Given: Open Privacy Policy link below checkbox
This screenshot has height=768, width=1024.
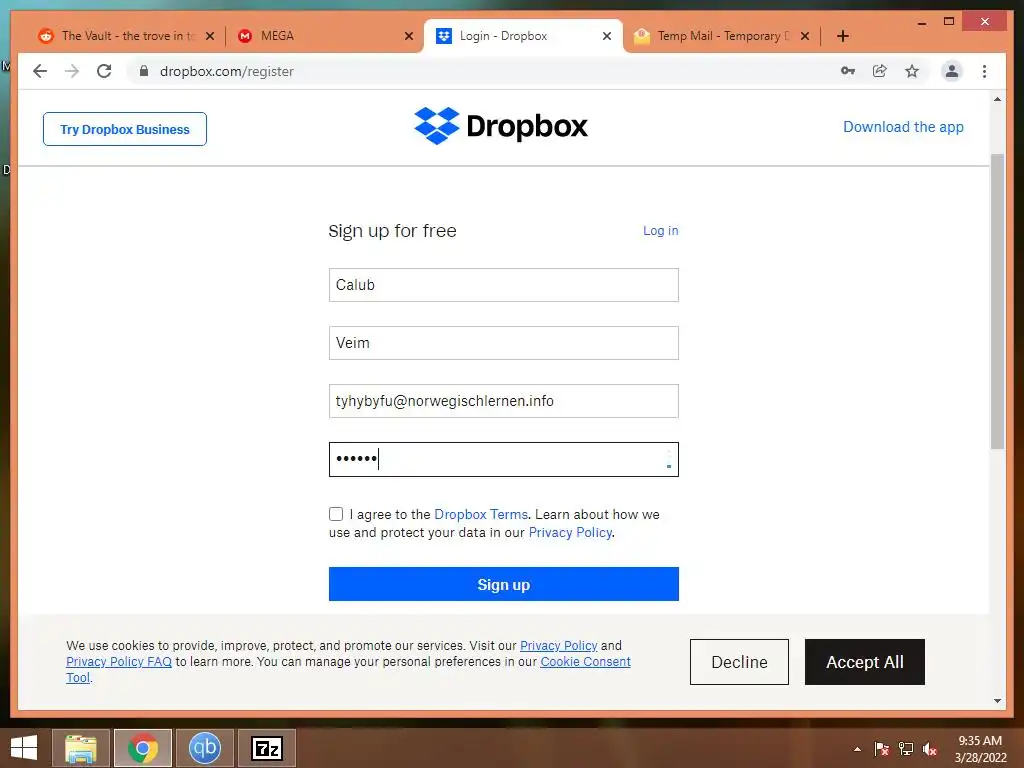Looking at the screenshot, I should 570,532.
